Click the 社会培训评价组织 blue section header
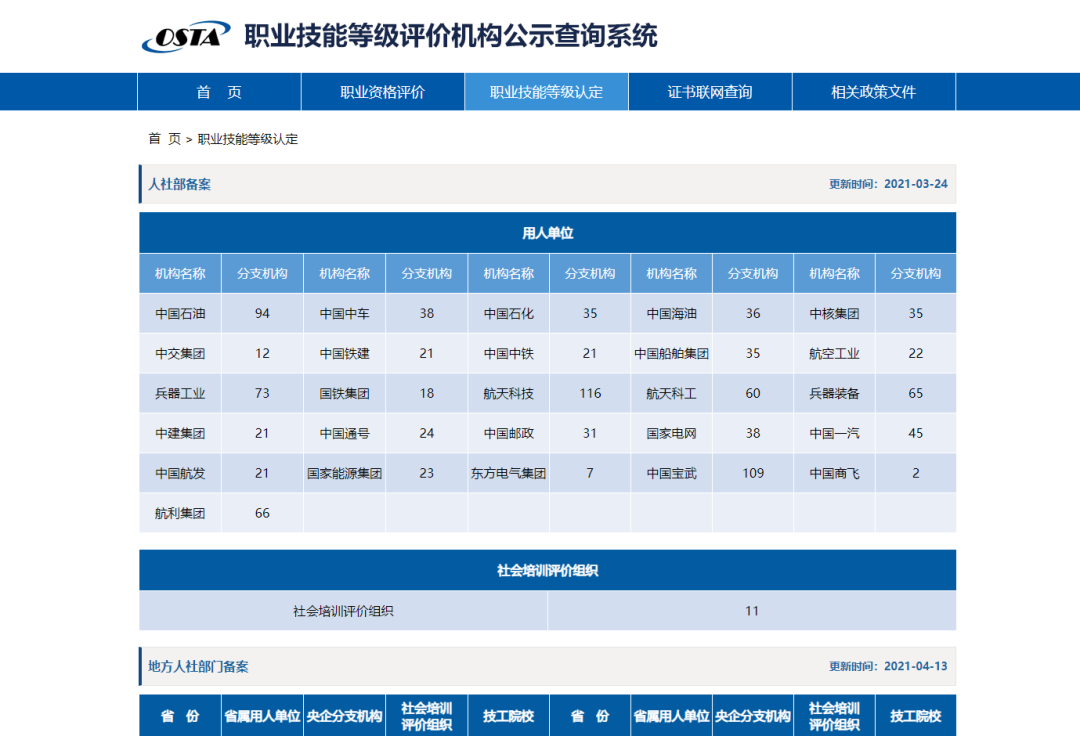 tap(548, 570)
